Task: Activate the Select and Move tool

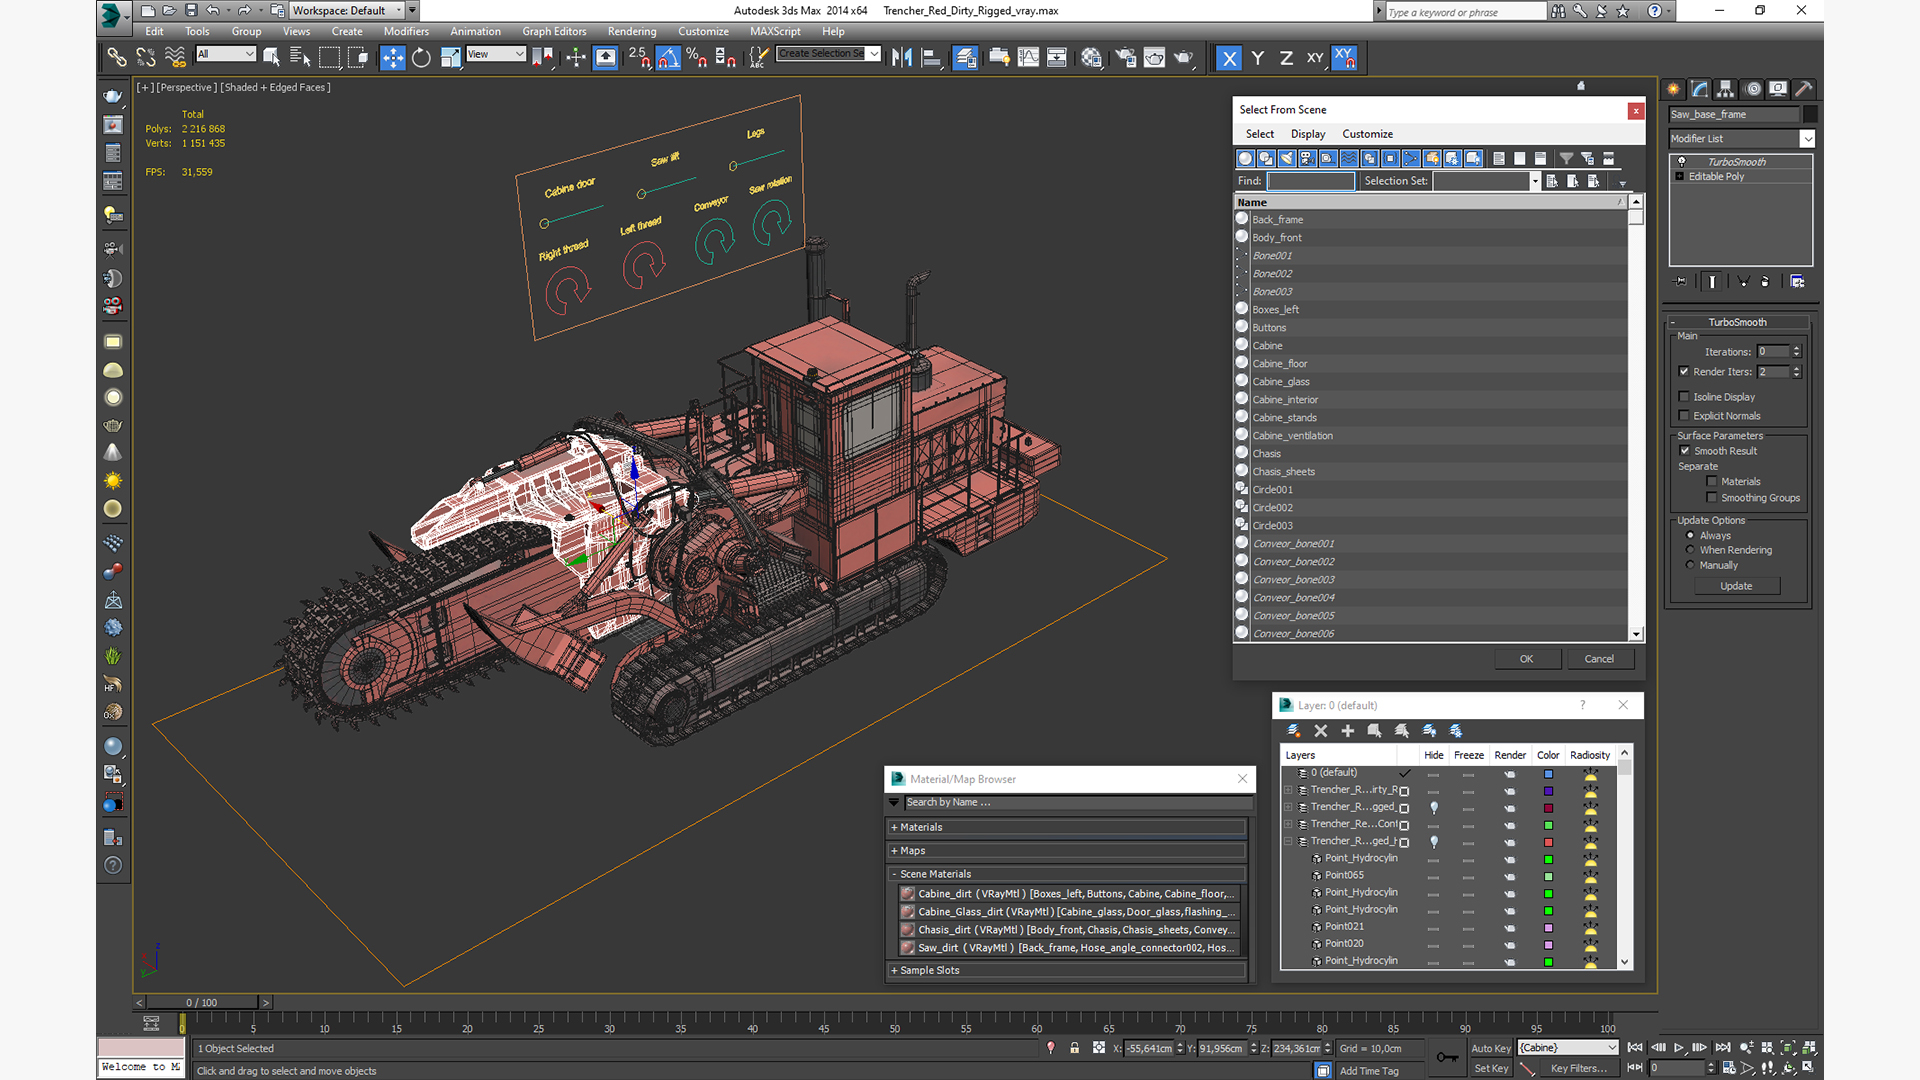Action: (x=392, y=58)
